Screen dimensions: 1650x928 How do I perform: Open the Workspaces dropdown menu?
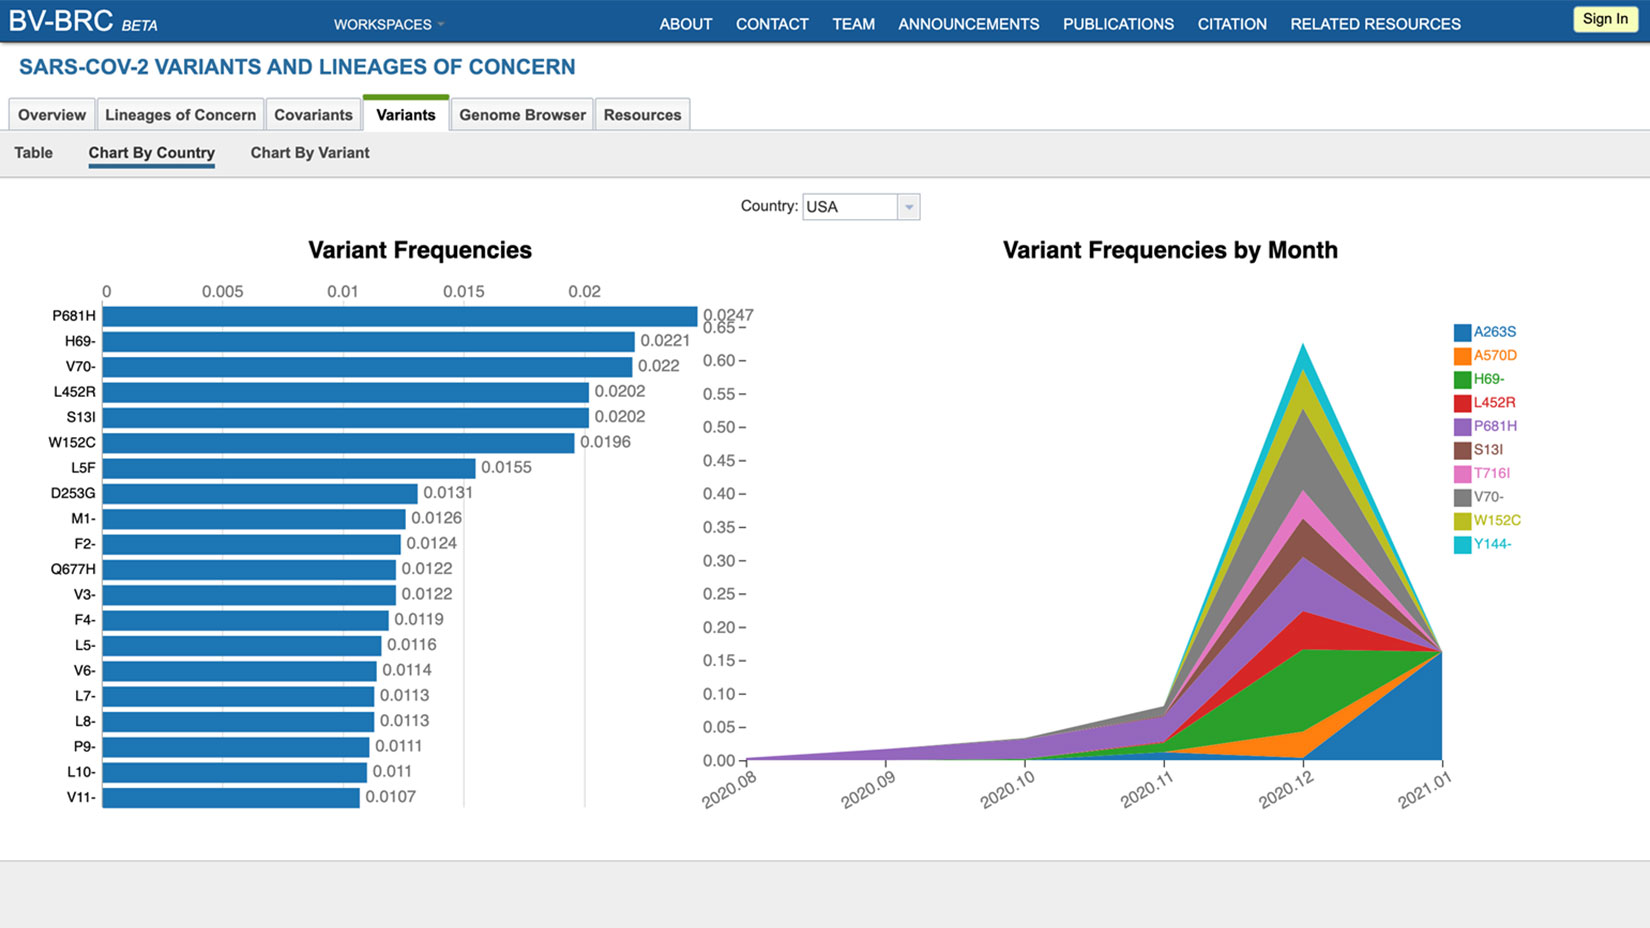[x=388, y=24]
